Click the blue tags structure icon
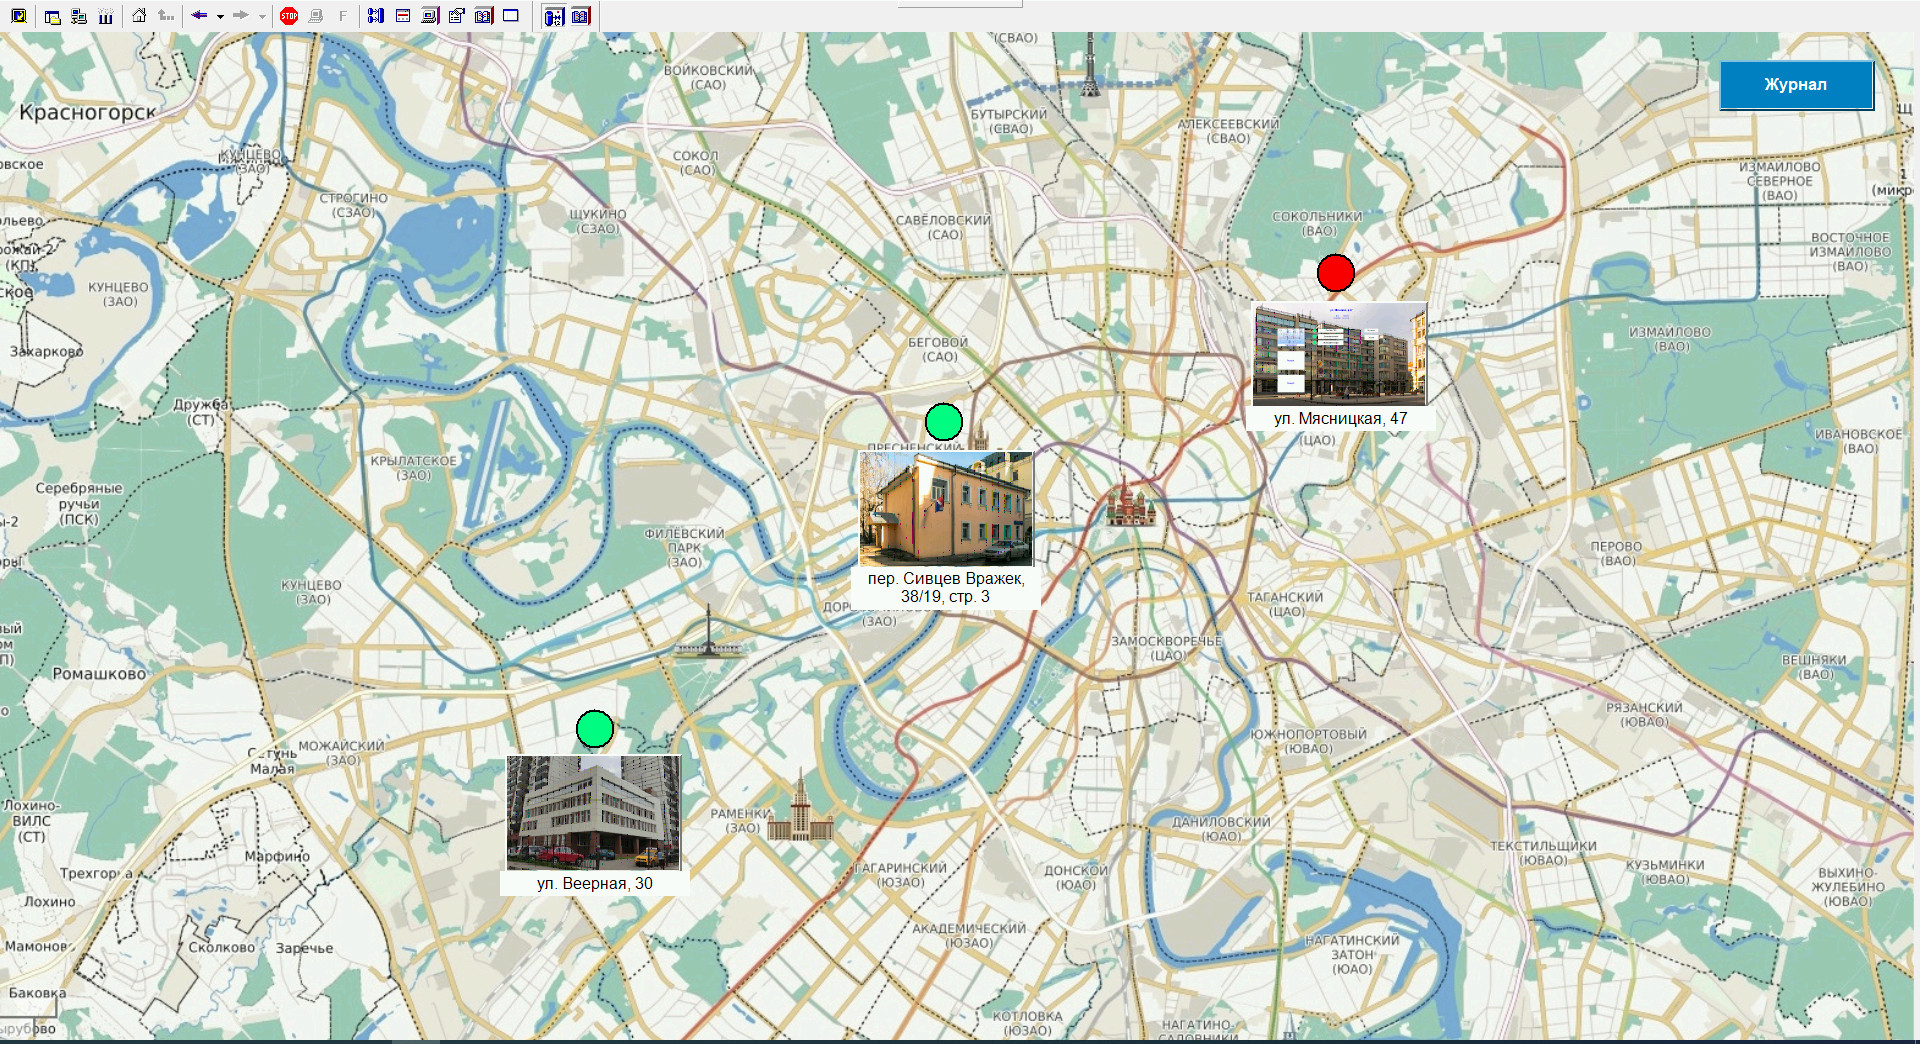Screen dimensions: 1920x1044 [375, 15]
